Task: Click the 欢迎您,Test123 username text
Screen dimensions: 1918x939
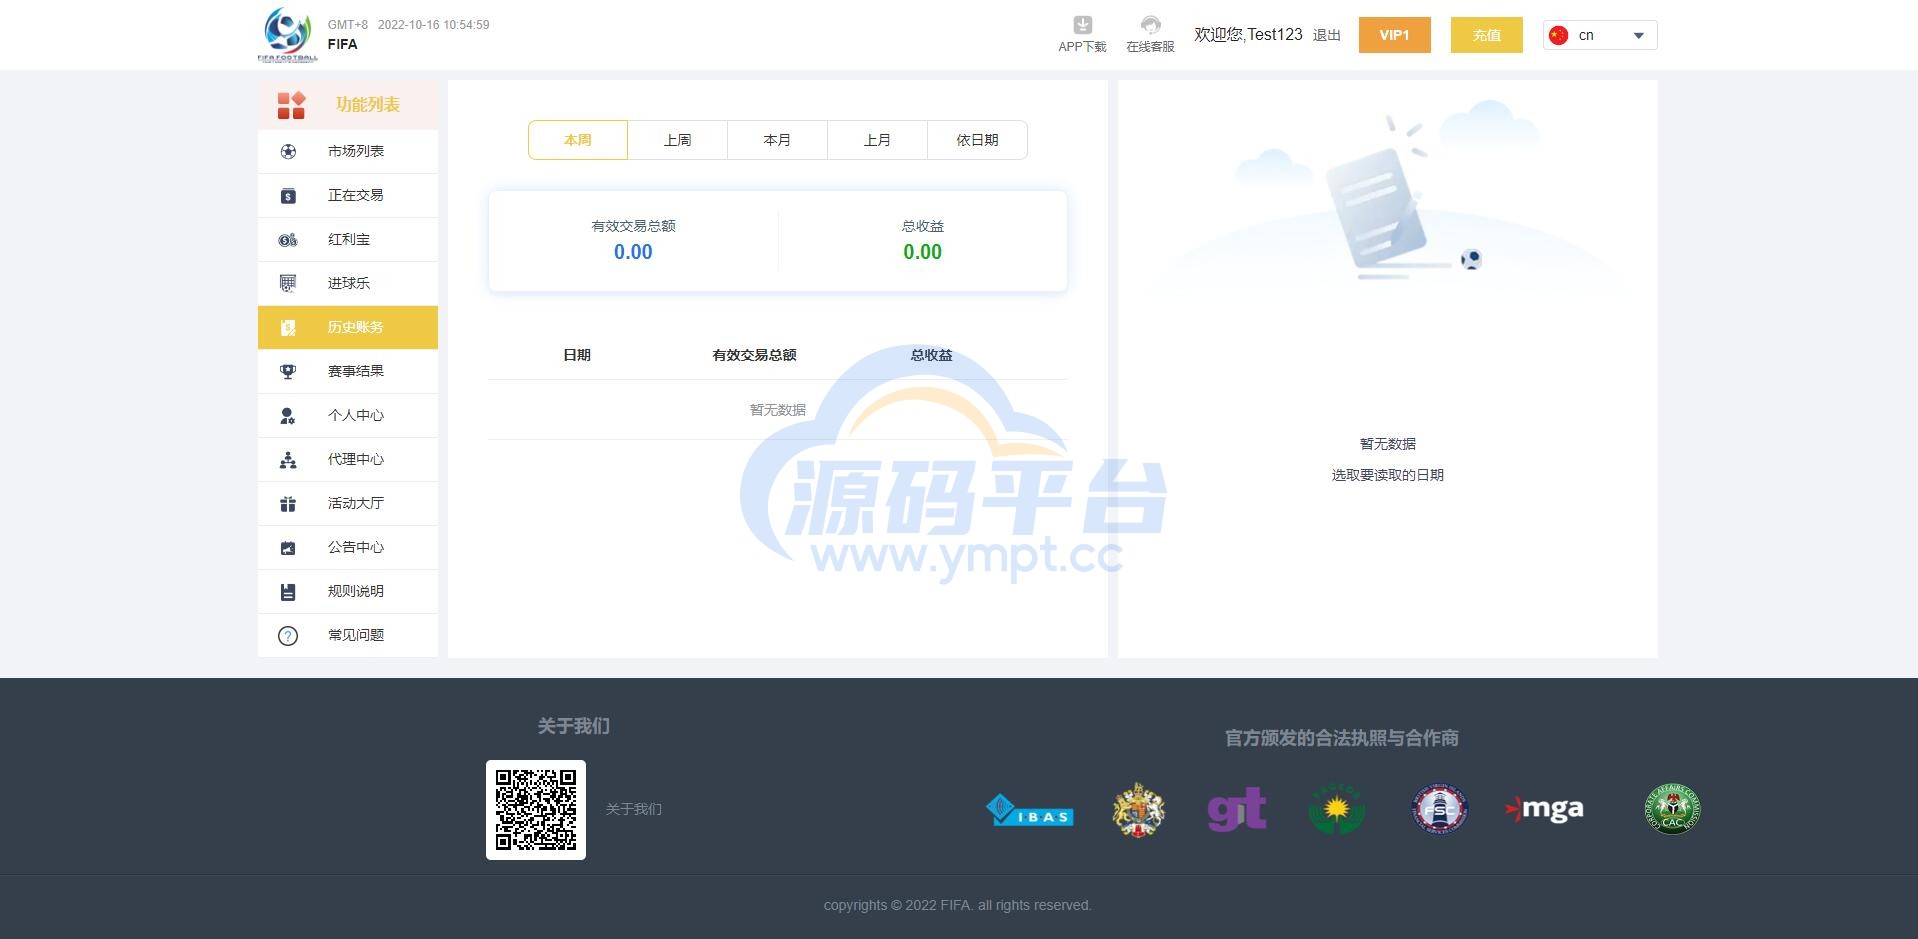Action: (1248, 35)
